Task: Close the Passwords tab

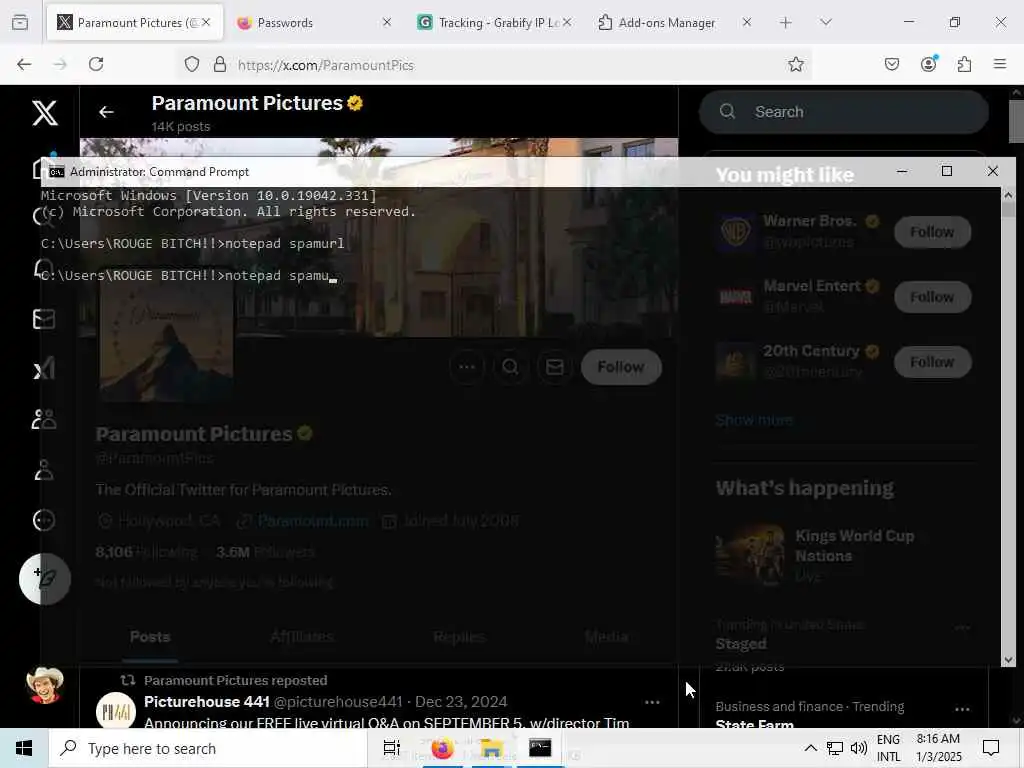Action: click(387, 22)
